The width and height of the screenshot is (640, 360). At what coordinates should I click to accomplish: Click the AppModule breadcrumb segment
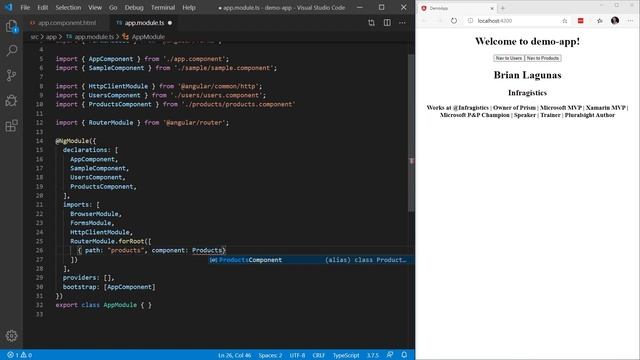tap(144, 37)
